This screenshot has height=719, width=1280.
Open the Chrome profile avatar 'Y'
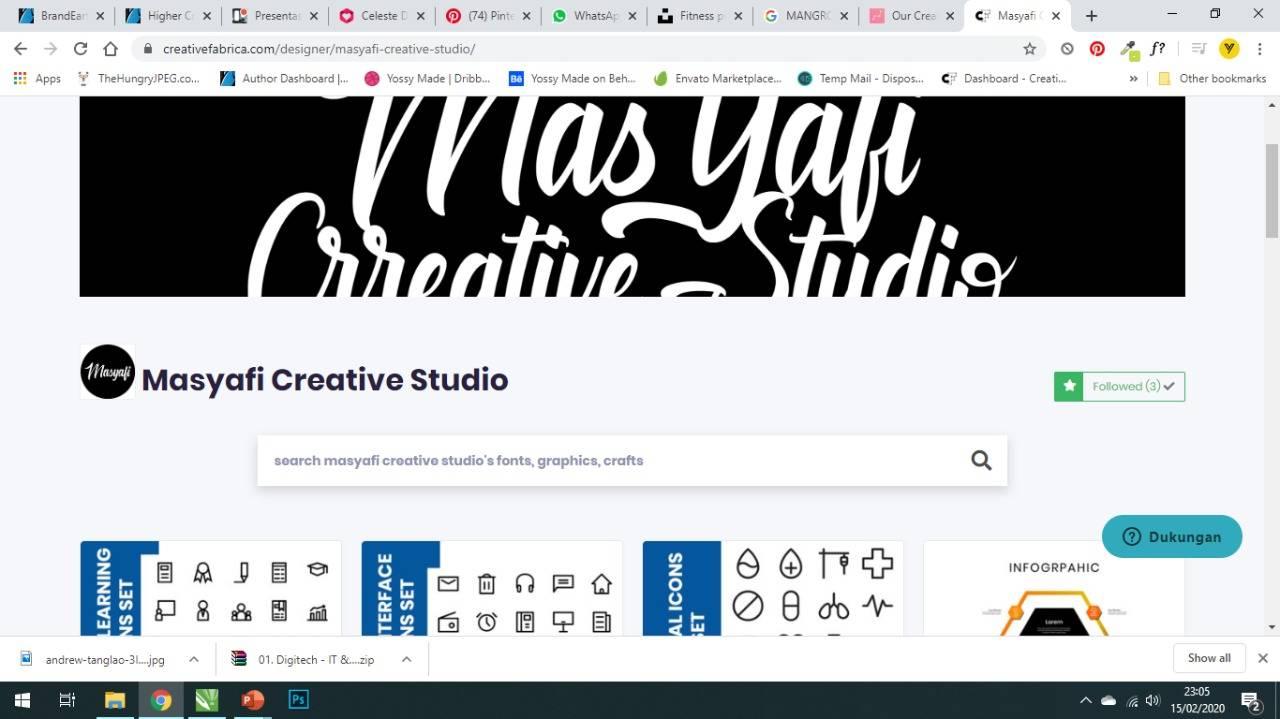click(1229, 48)
